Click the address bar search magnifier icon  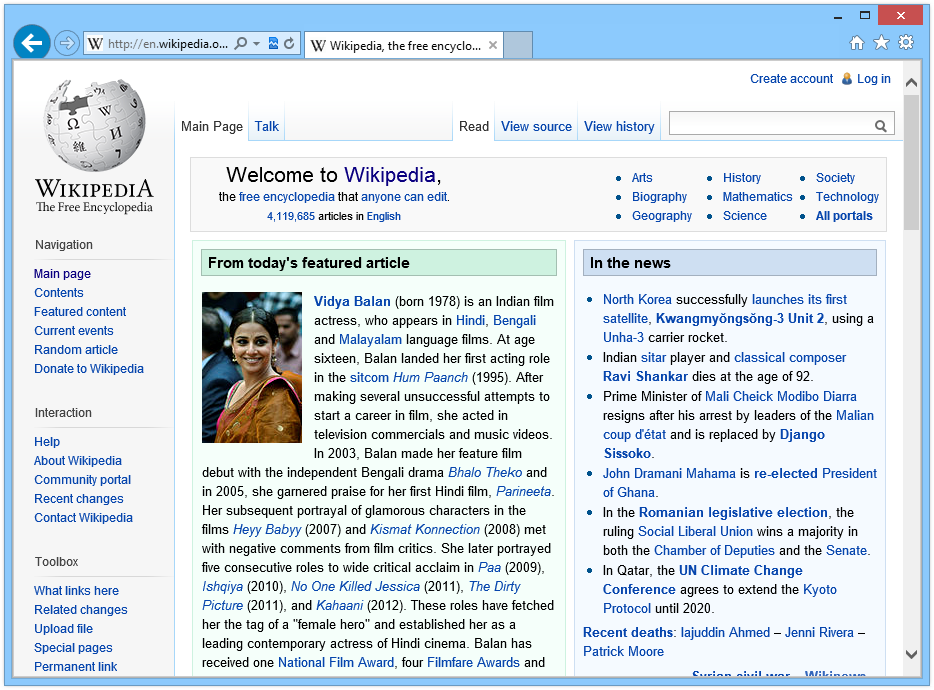(241, 43)
